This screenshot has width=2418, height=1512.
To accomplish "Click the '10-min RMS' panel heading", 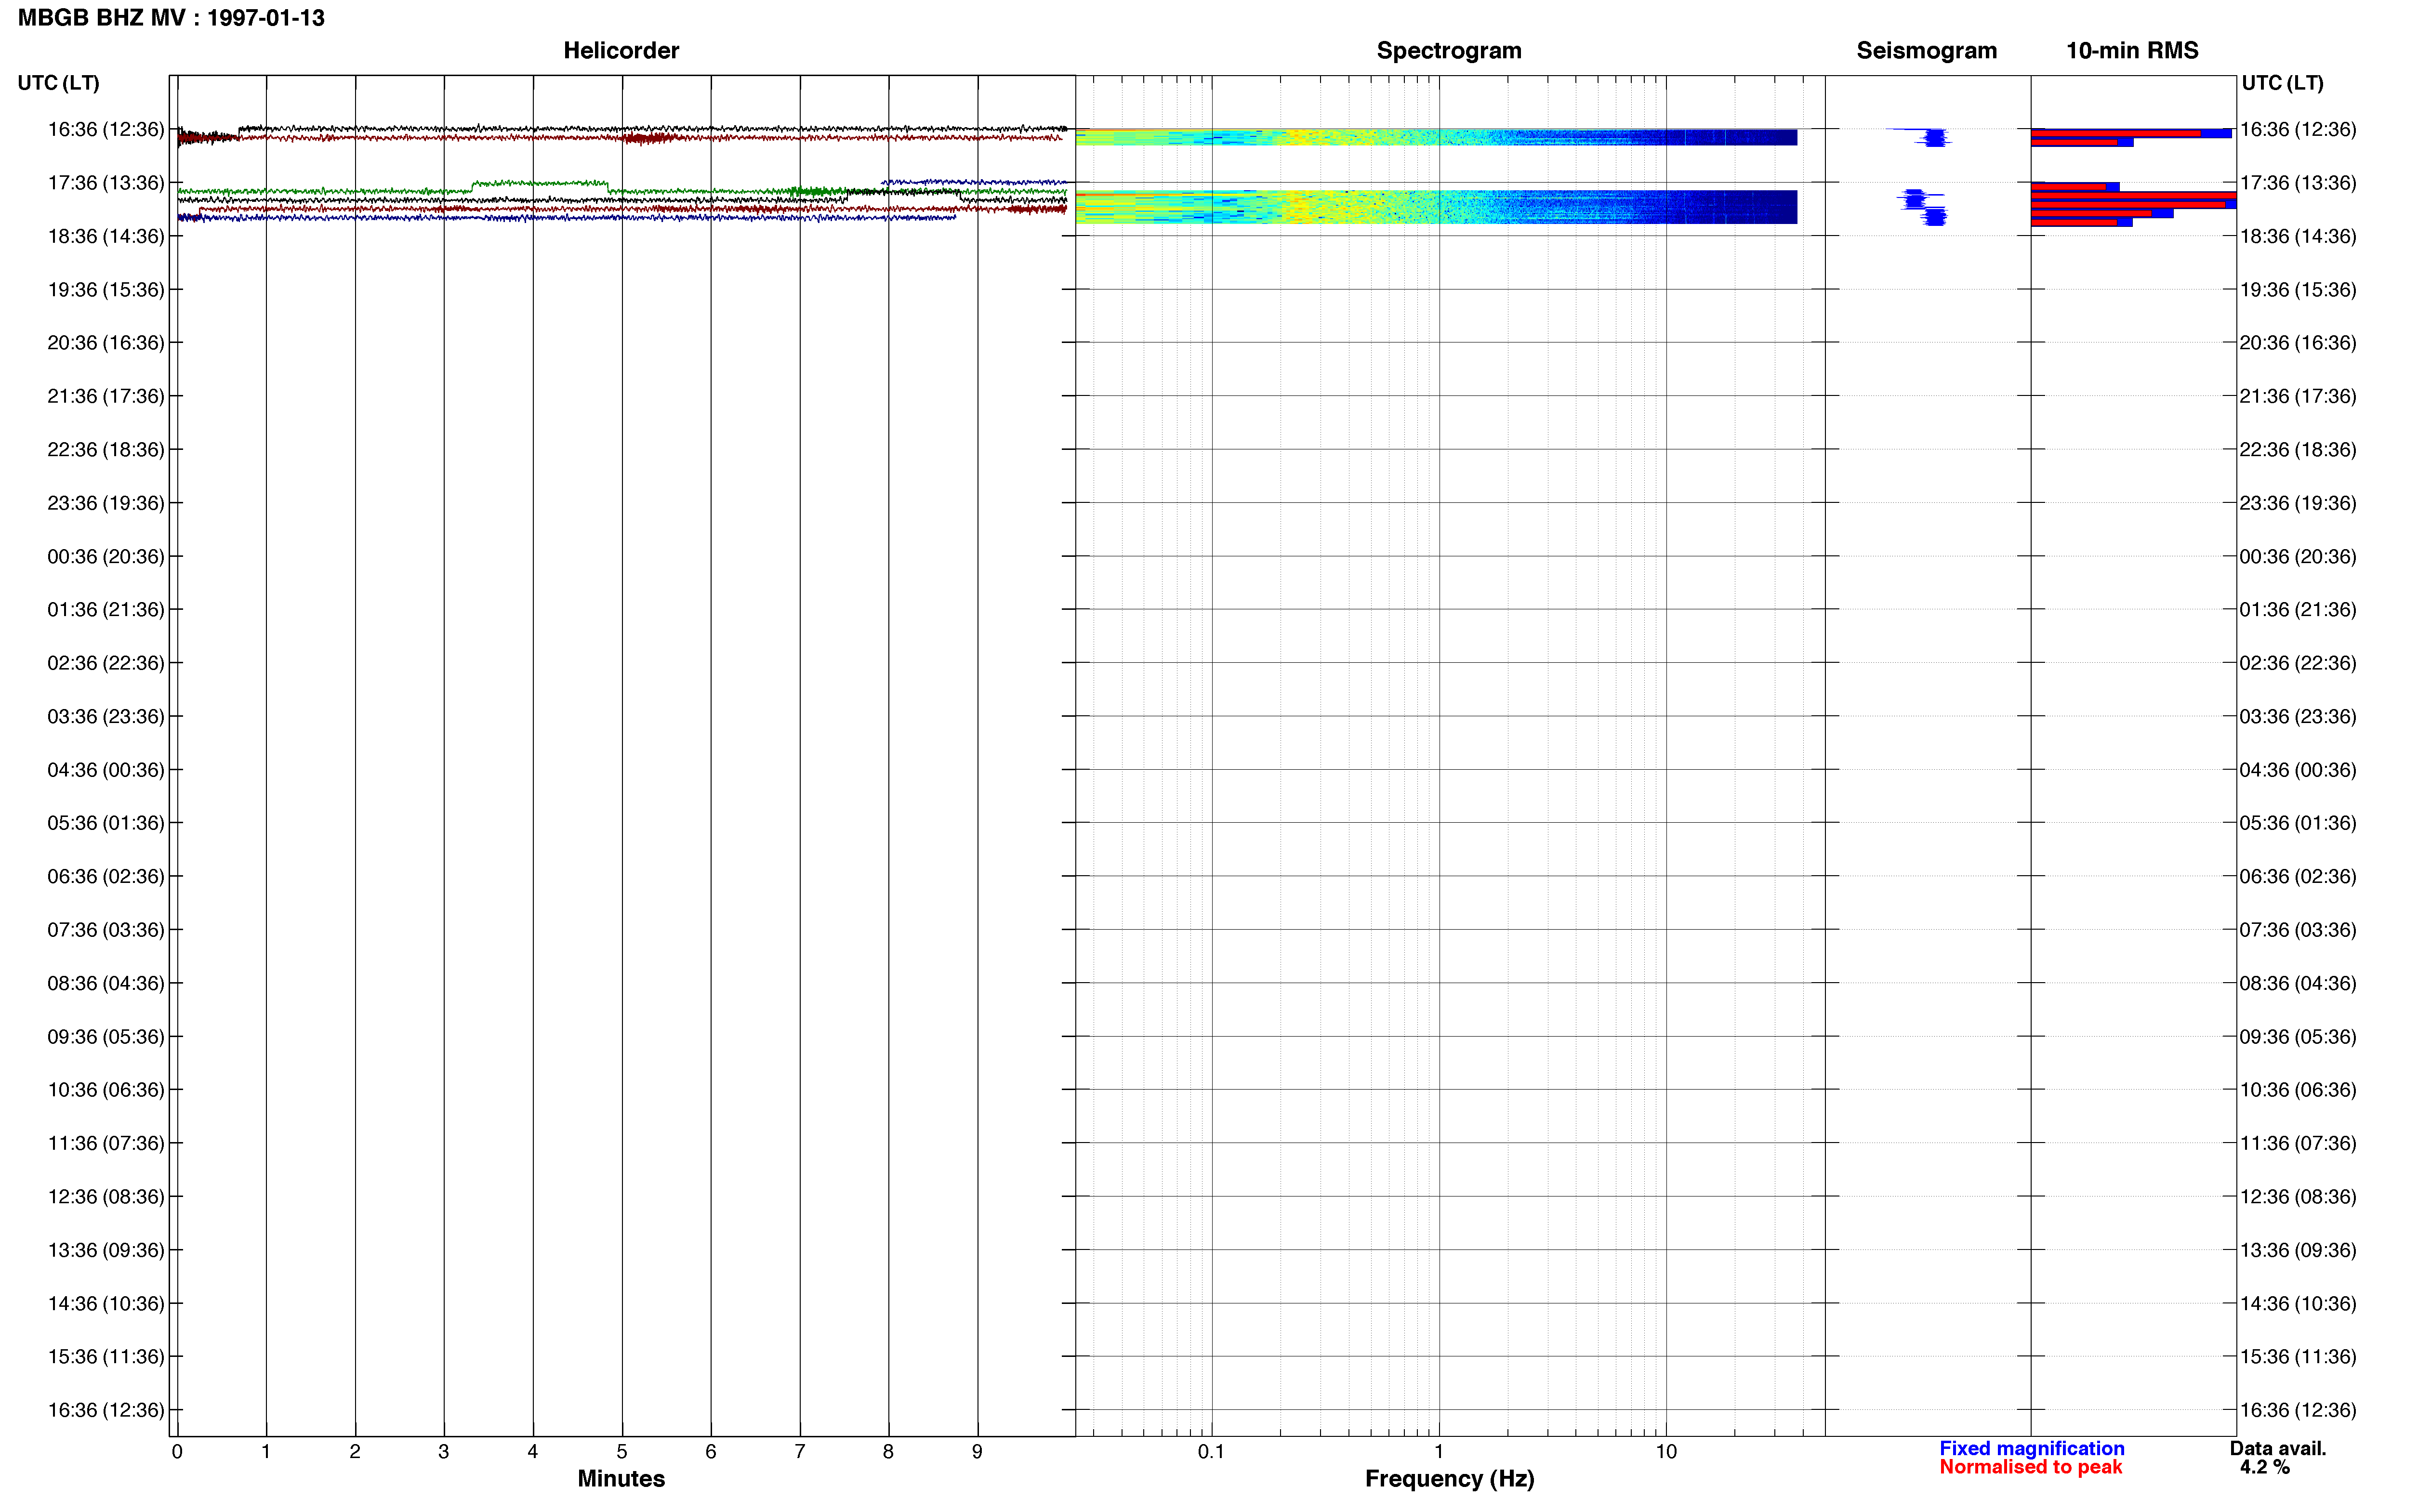I will (x=2132, y=51).
